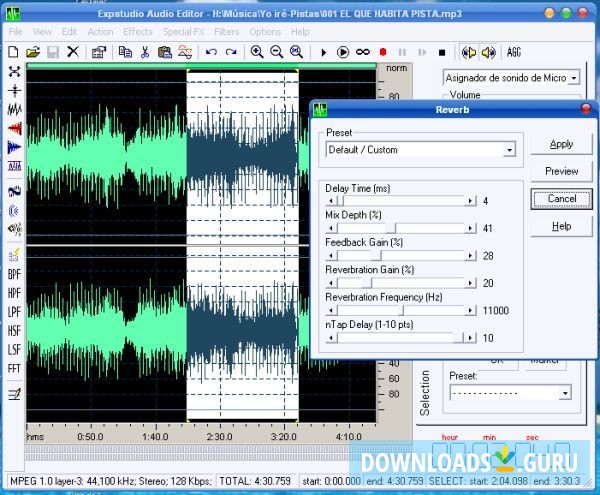The height and width of the screenshot is (495, 600).
Task: Click the blue Fade Out sidebar icon
Action: tap(15, 147)
